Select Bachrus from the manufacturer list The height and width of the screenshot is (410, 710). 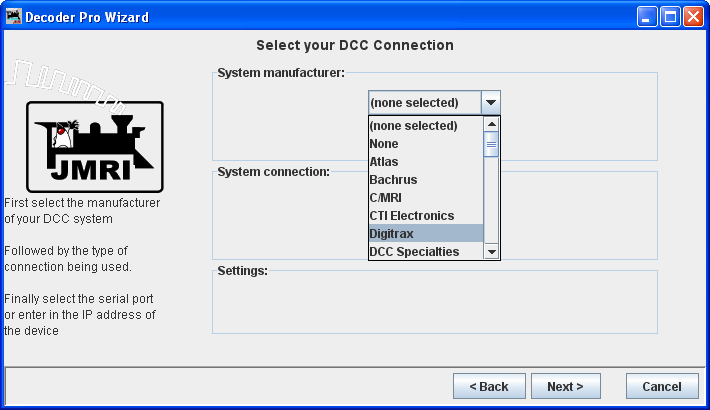[x=426, y=180]
